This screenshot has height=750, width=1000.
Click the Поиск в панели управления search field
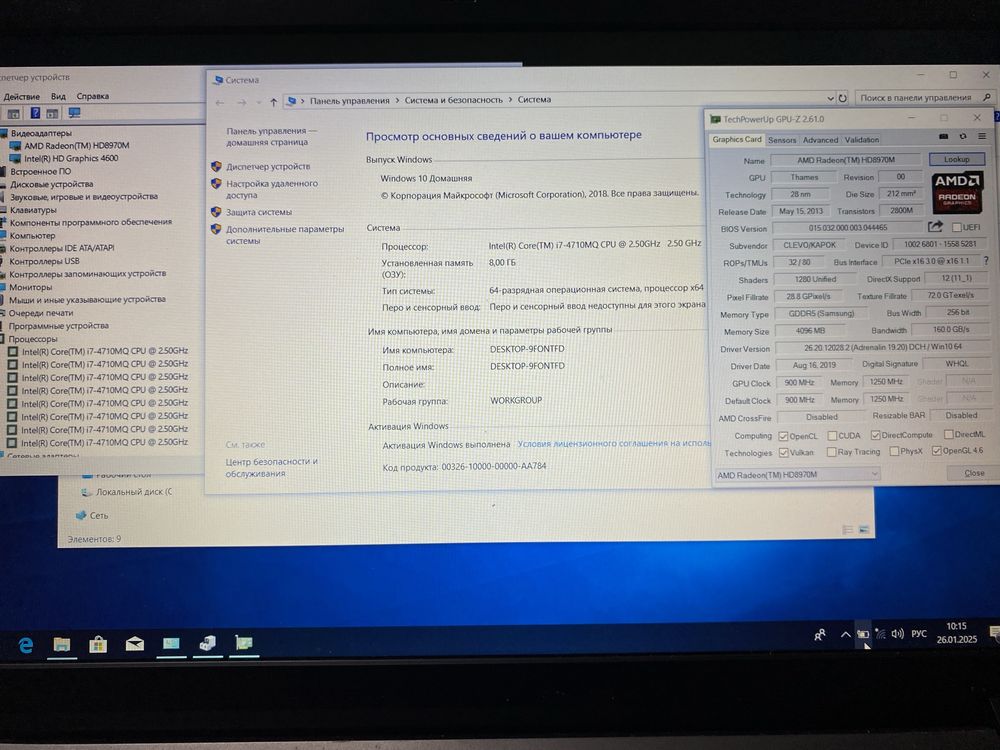click(x=924, y=98)
